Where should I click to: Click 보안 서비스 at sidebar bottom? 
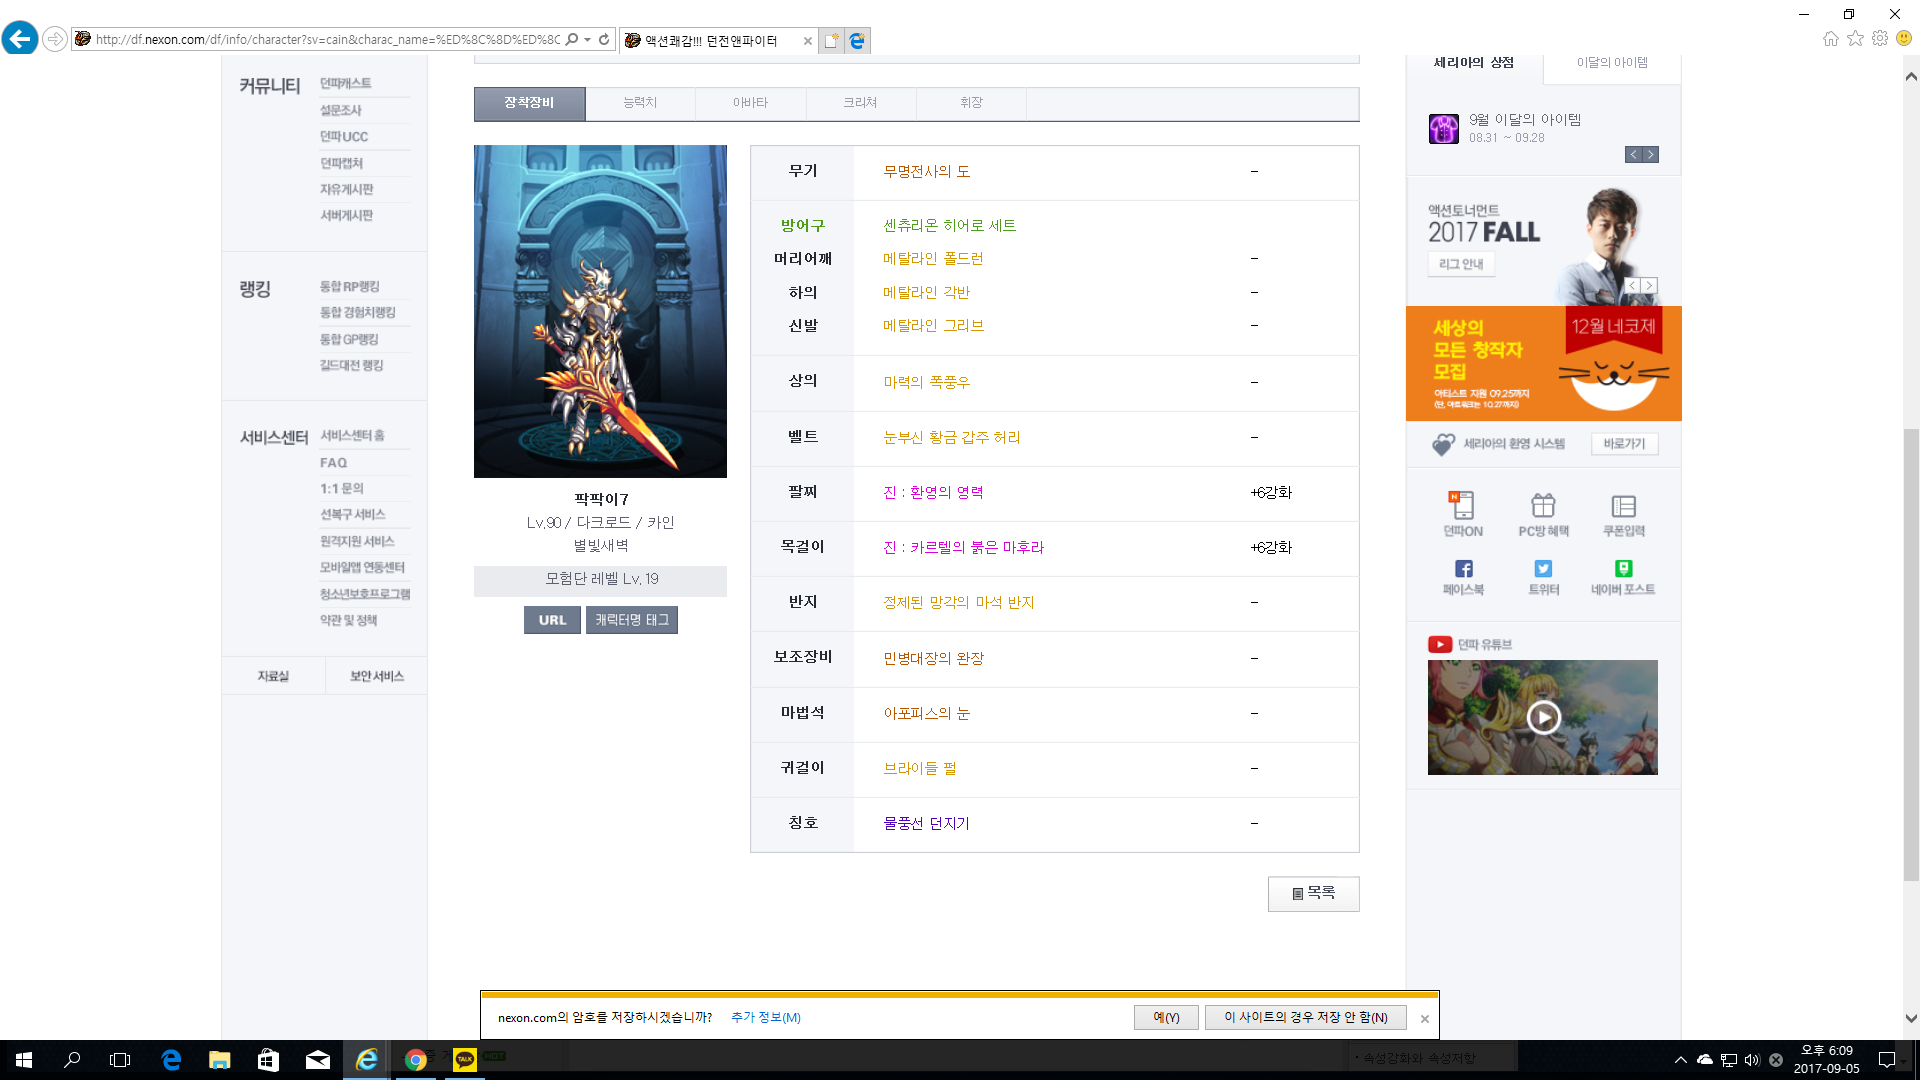coord(376,677)
